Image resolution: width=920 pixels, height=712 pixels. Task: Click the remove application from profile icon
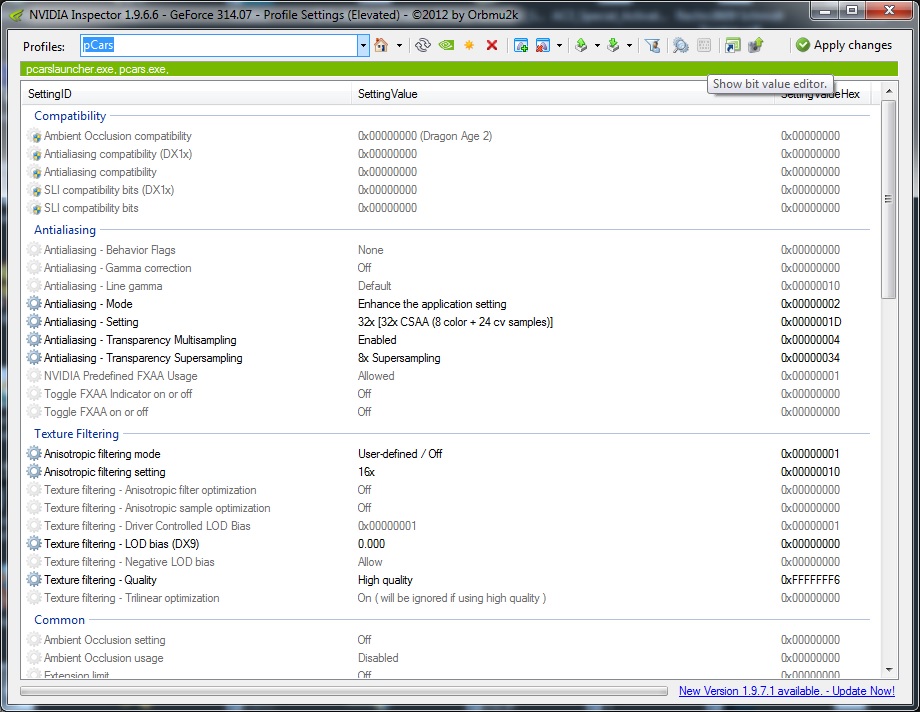tap(543, 45)
